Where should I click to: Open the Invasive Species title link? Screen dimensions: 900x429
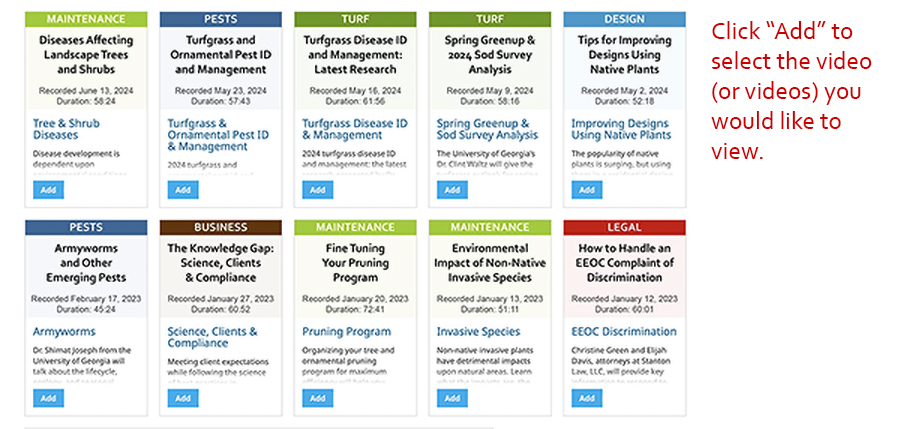tap(479, 332)
